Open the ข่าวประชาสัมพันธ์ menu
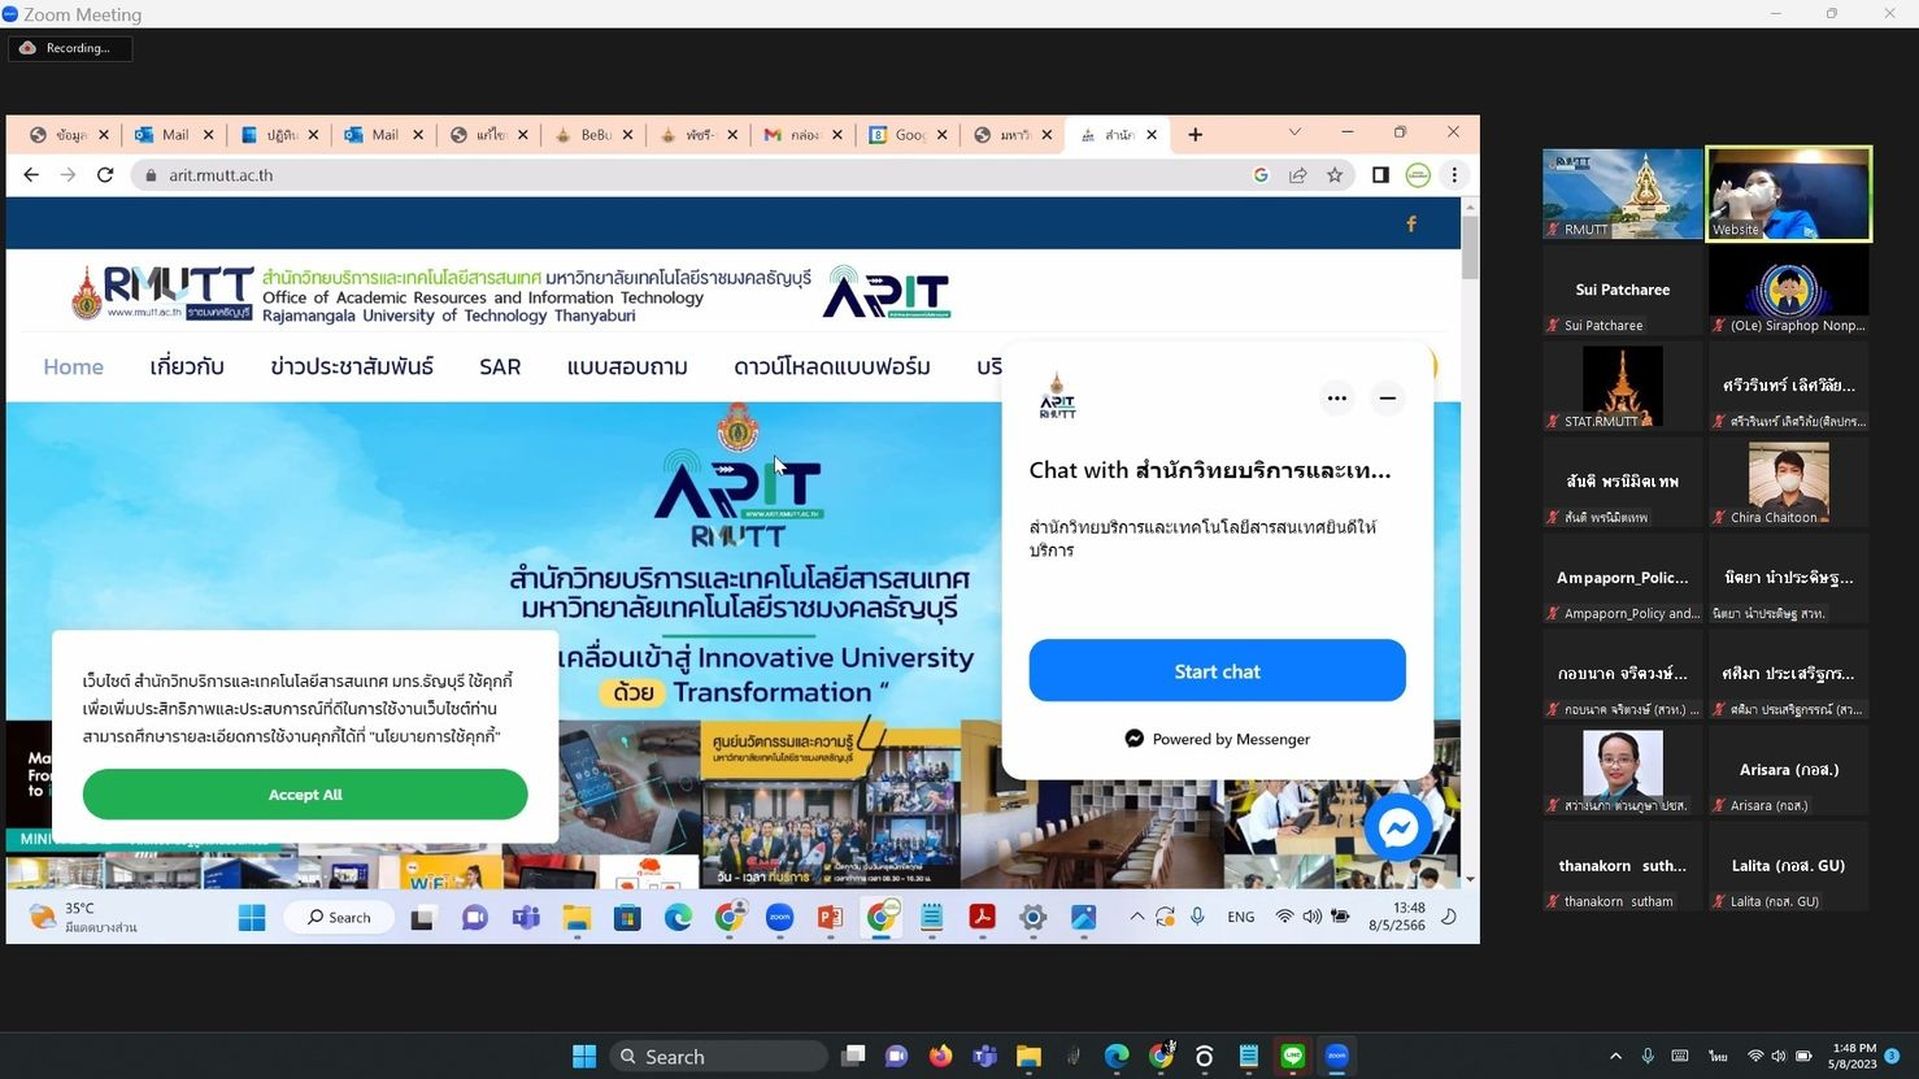 tap(352, 367)
